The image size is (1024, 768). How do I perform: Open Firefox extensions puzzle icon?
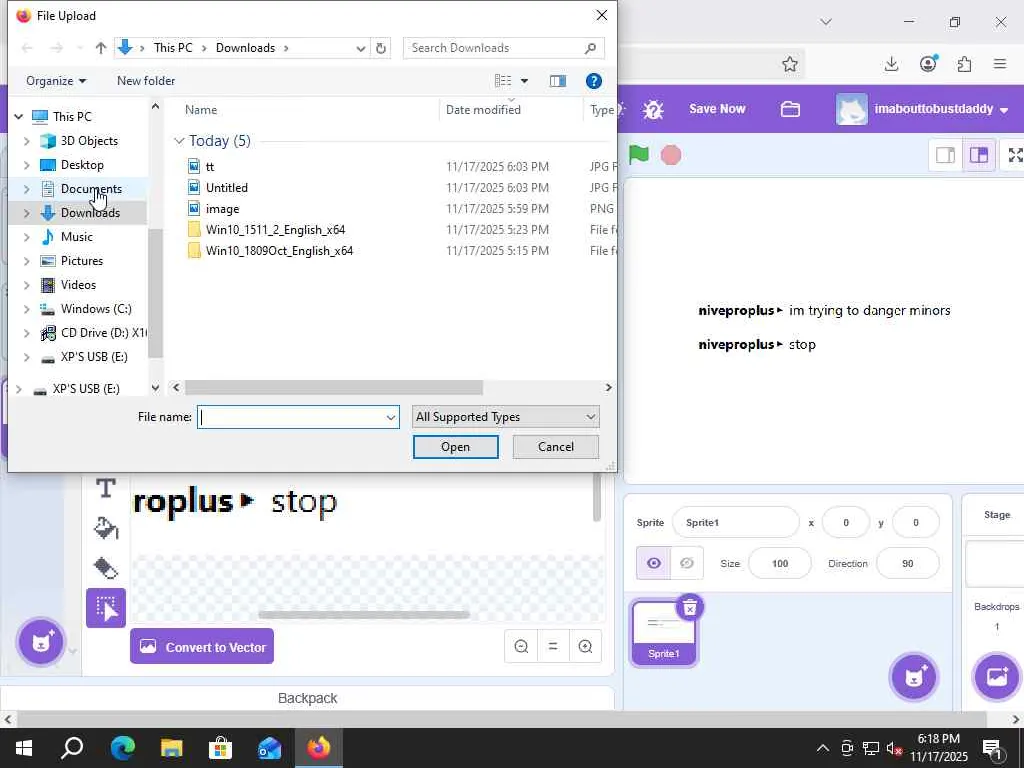[x=964, y=64]
